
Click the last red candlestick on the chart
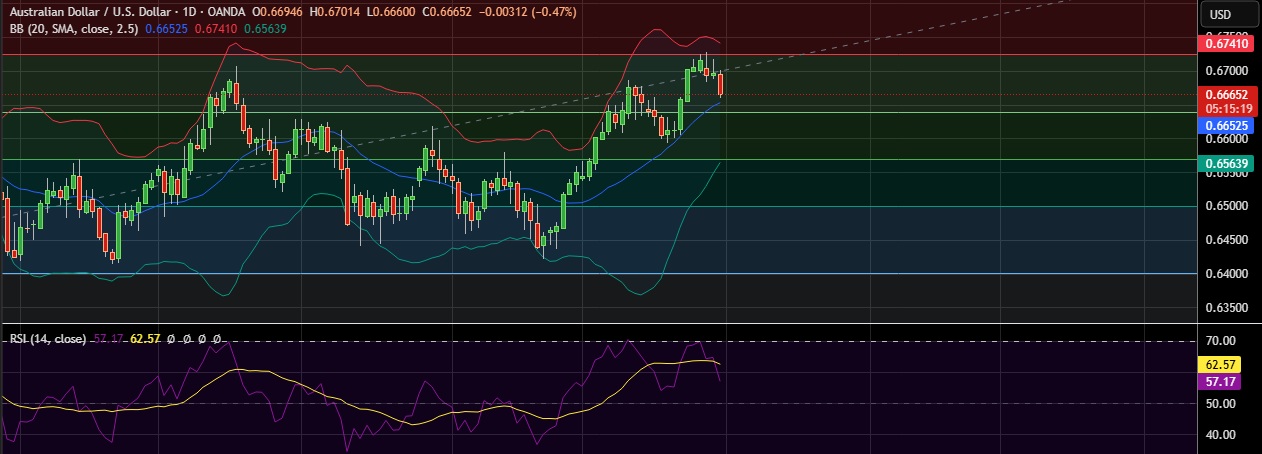[x=721, y=84]
